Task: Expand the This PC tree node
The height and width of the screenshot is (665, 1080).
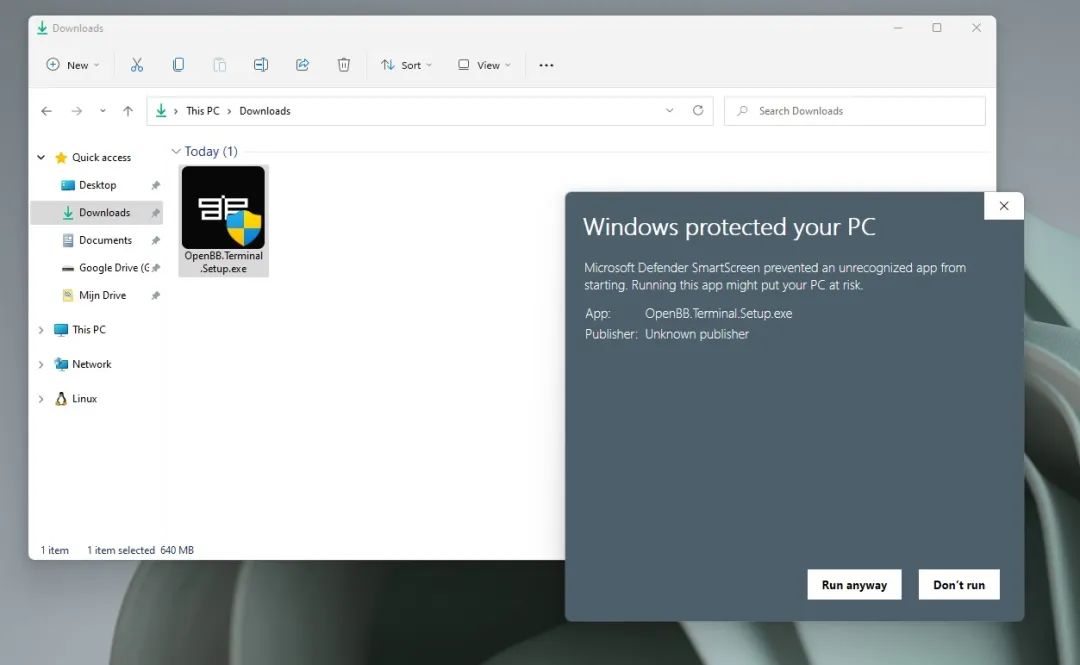Action: [41, 330]
